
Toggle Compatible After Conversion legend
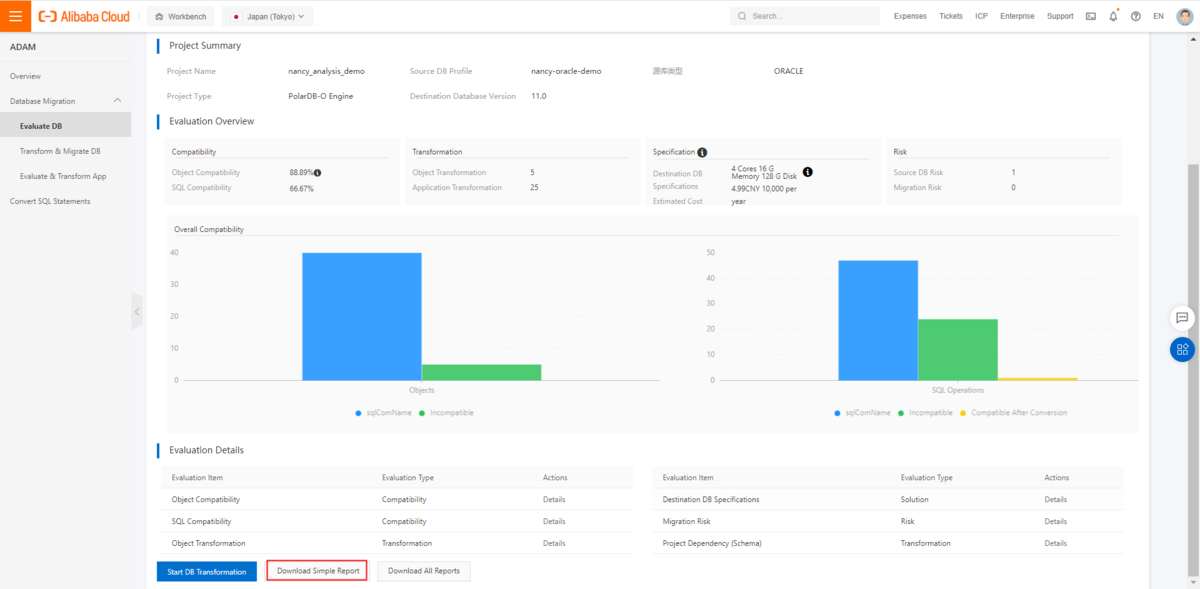(x=1014, y=412)
